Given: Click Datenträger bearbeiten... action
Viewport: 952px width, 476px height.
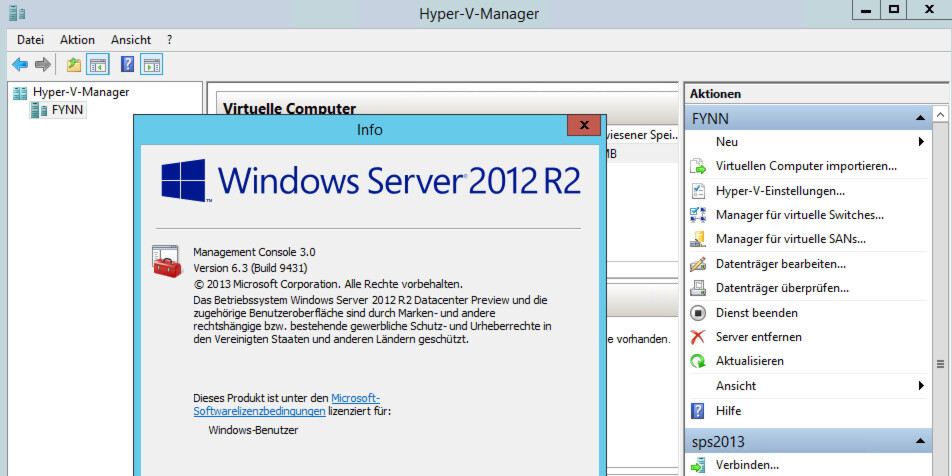Looking at the screenshot, I should click(x=781, y=264).
